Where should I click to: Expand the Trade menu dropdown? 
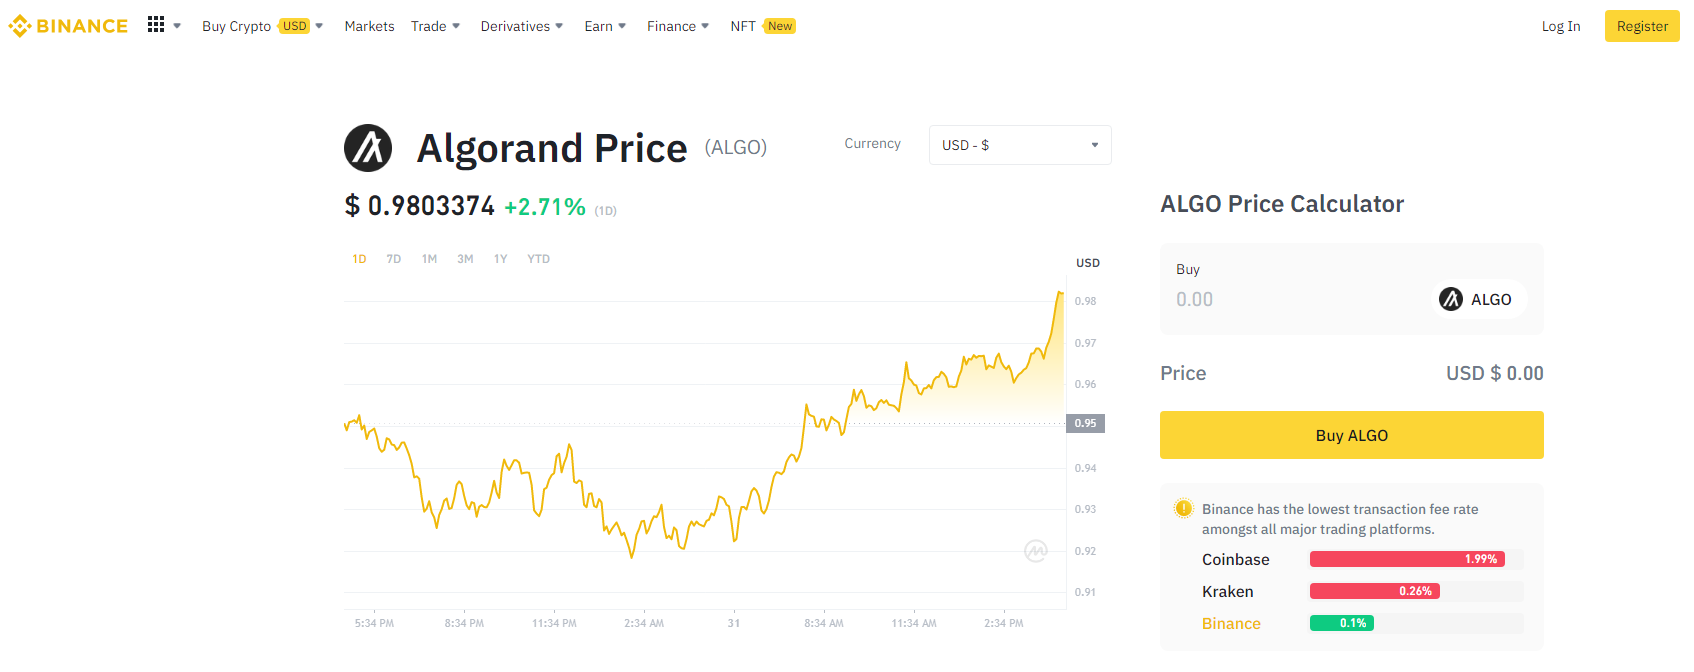click(x=435, y=26)
